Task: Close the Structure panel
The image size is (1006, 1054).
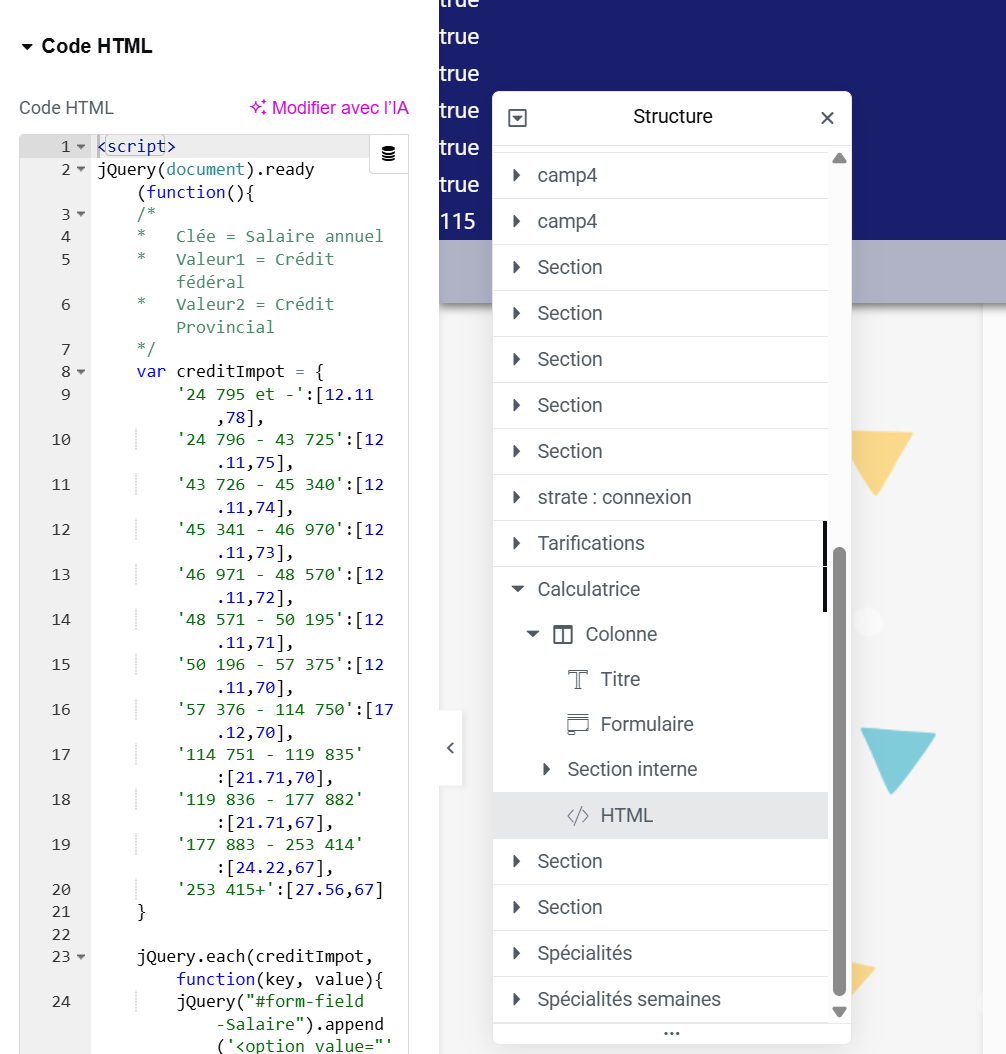Action: point(827,118)
